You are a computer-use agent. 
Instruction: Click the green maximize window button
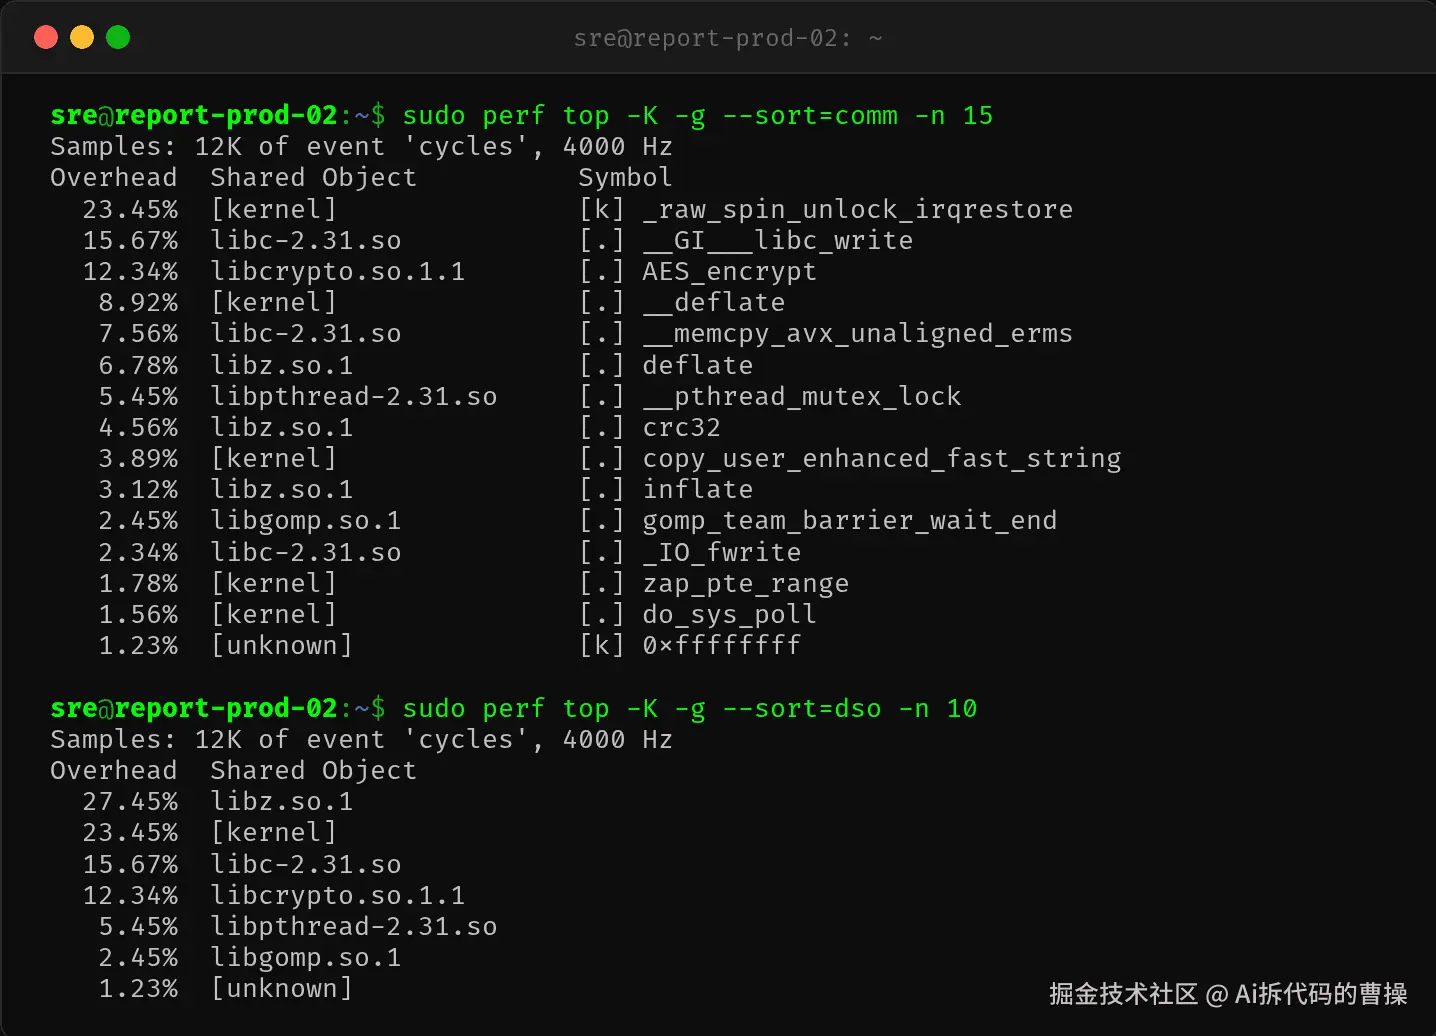118,38
